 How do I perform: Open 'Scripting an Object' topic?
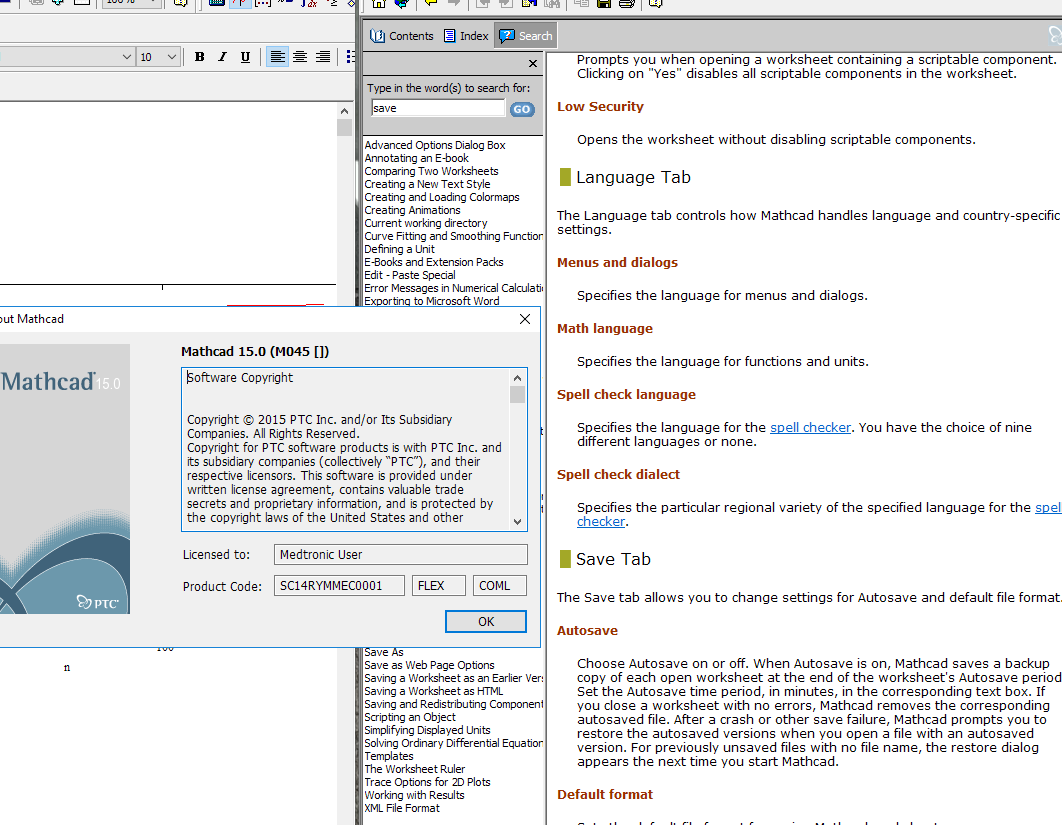(x=410, y=717)
